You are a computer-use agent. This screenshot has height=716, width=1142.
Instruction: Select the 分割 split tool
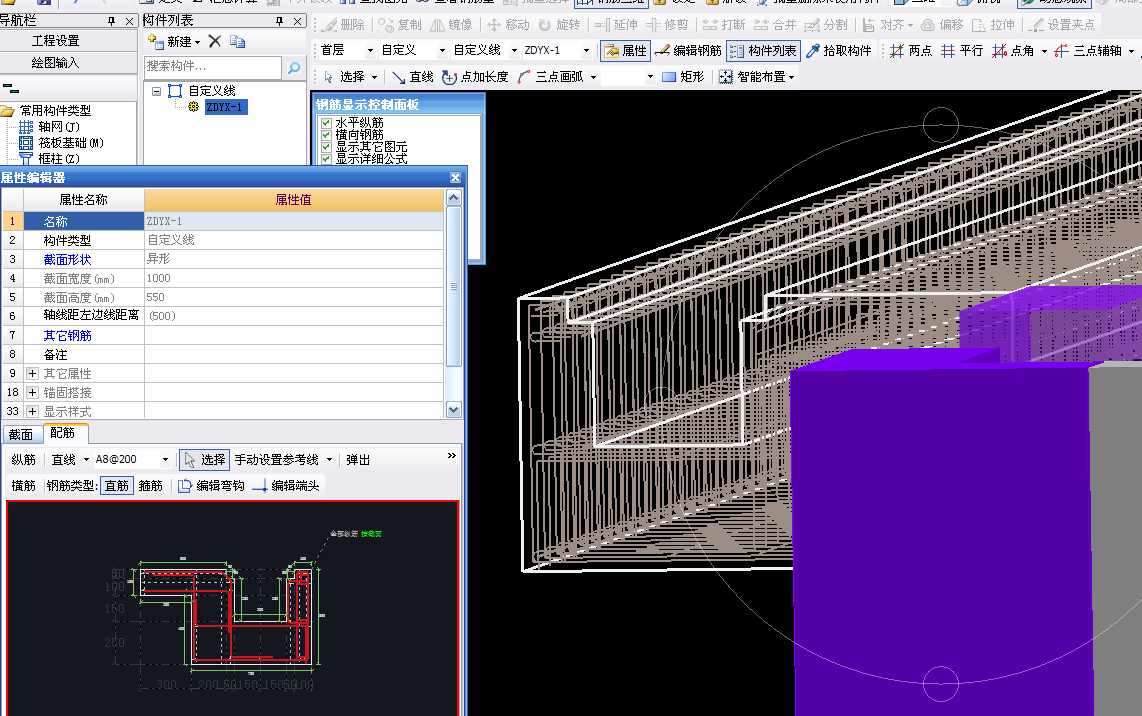(826, 25)
